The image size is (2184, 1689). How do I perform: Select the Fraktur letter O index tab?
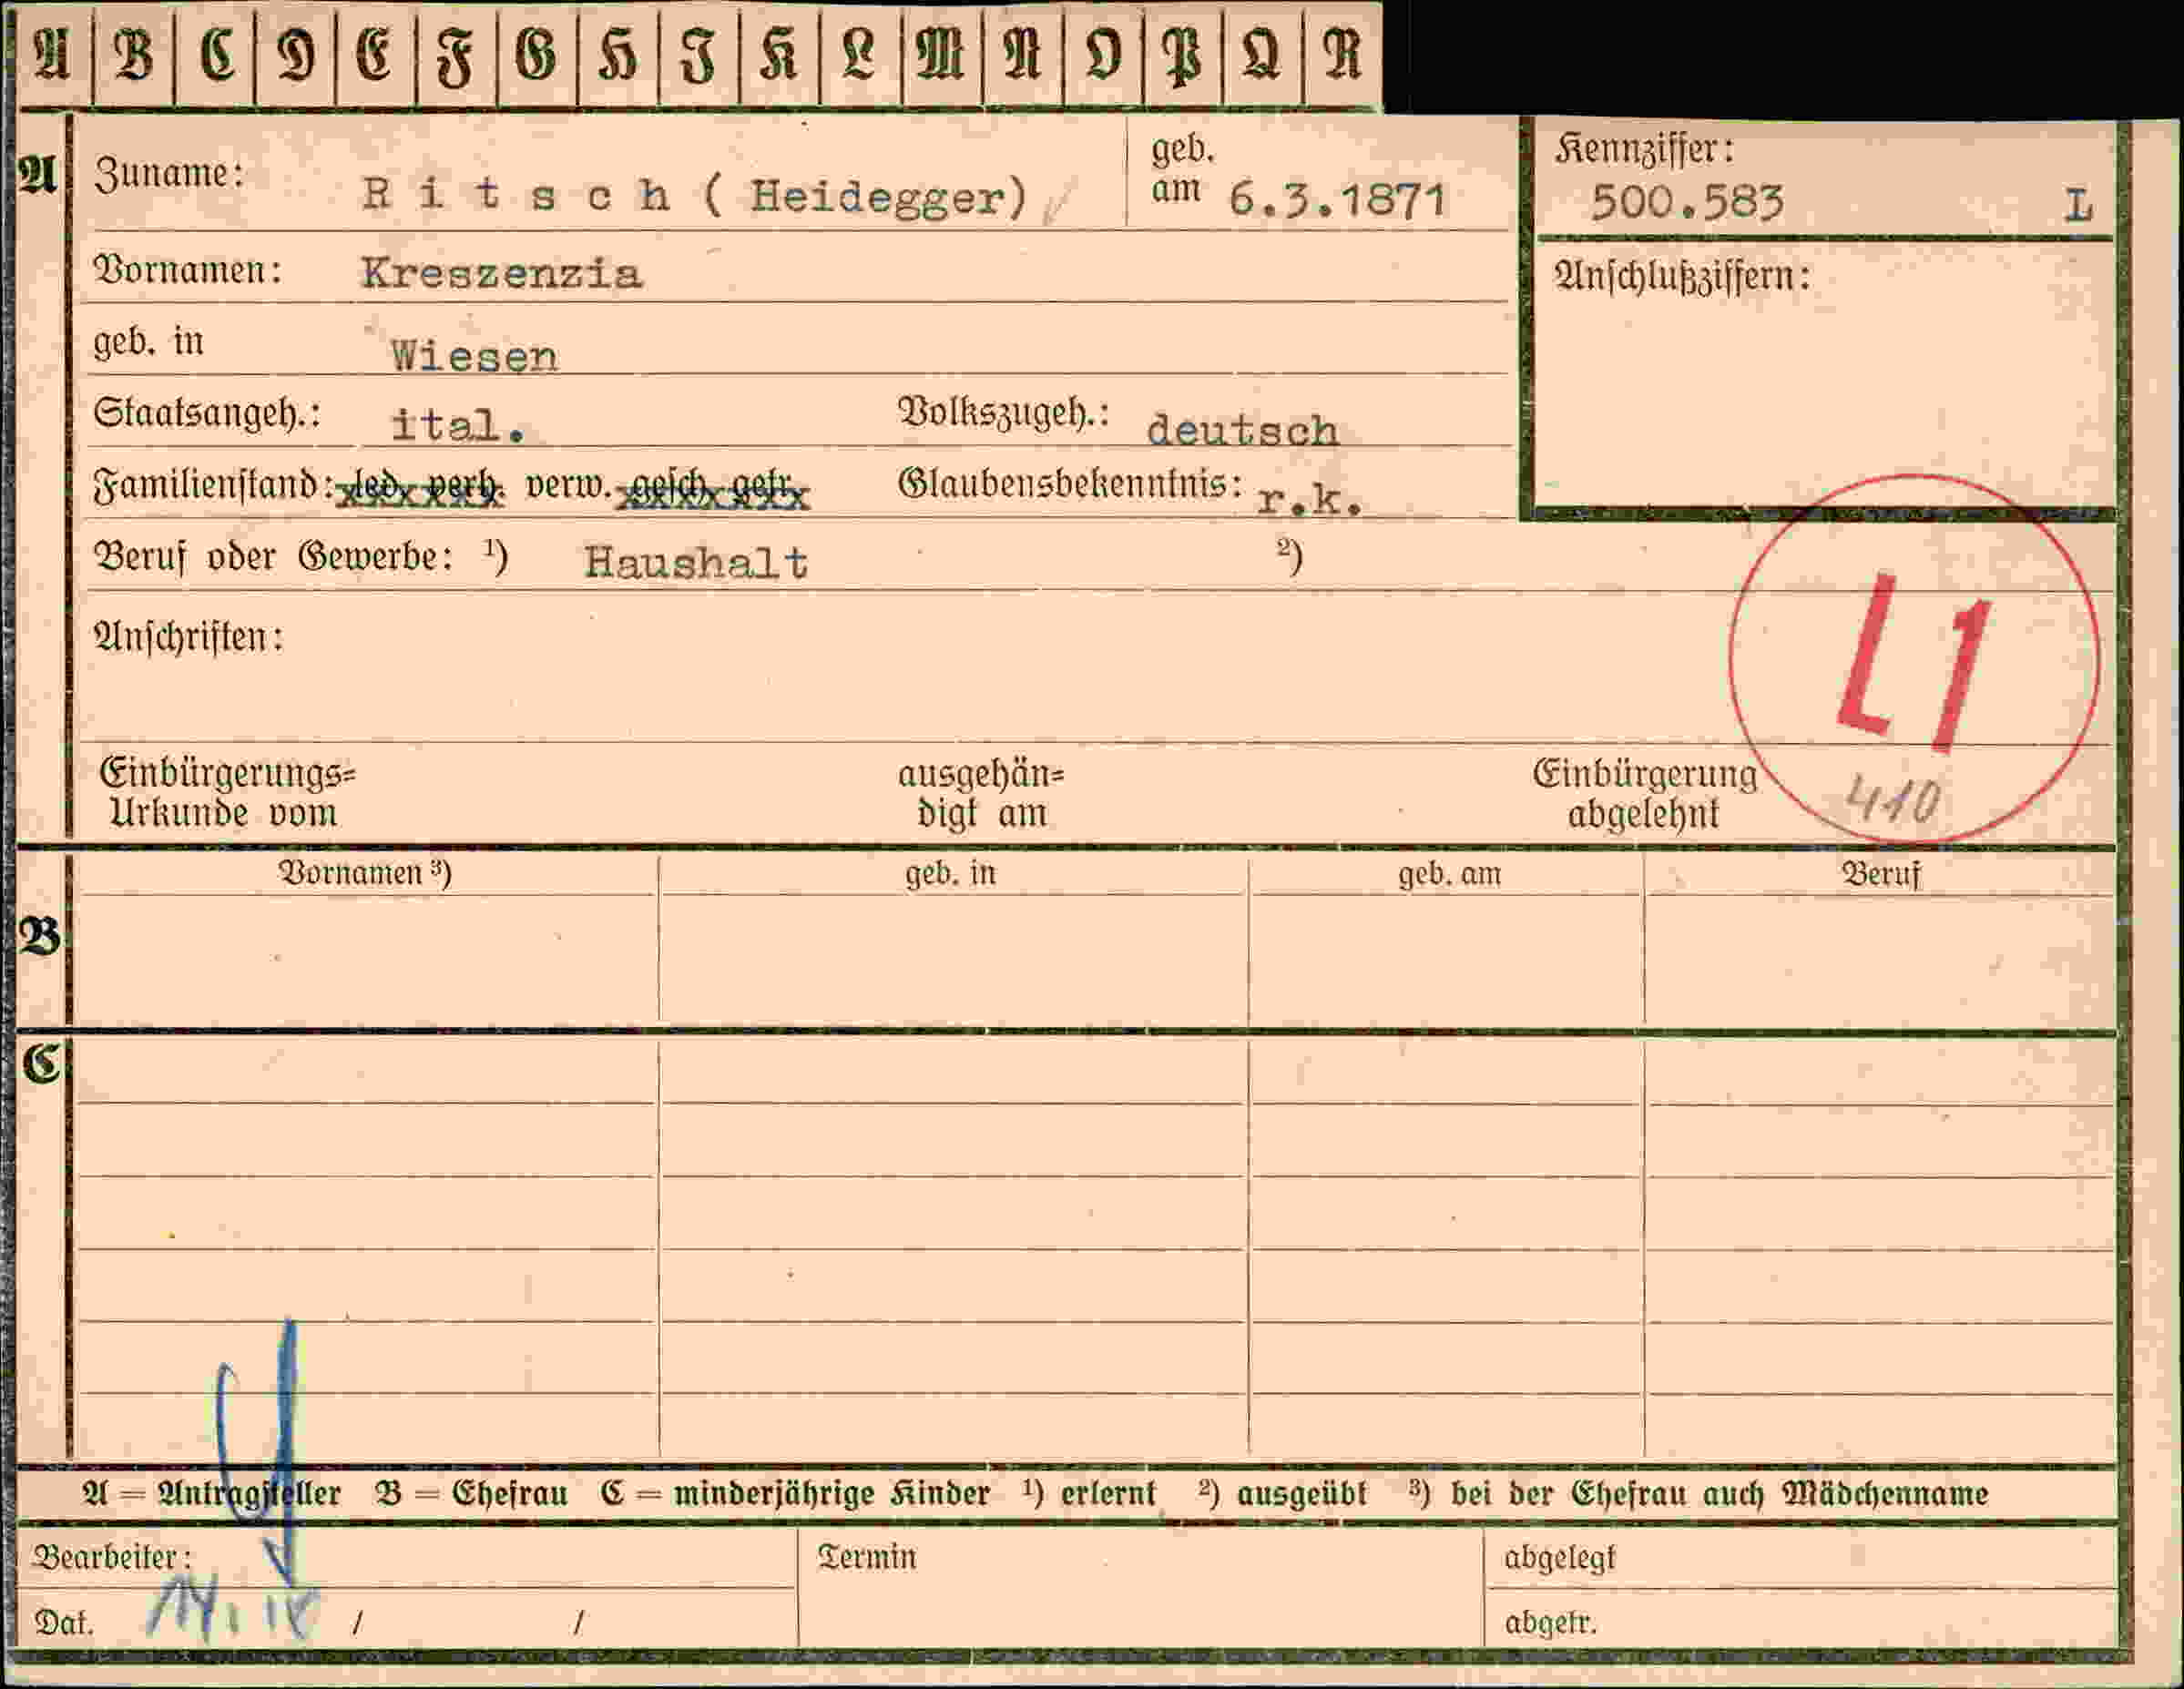[1102, 54]
